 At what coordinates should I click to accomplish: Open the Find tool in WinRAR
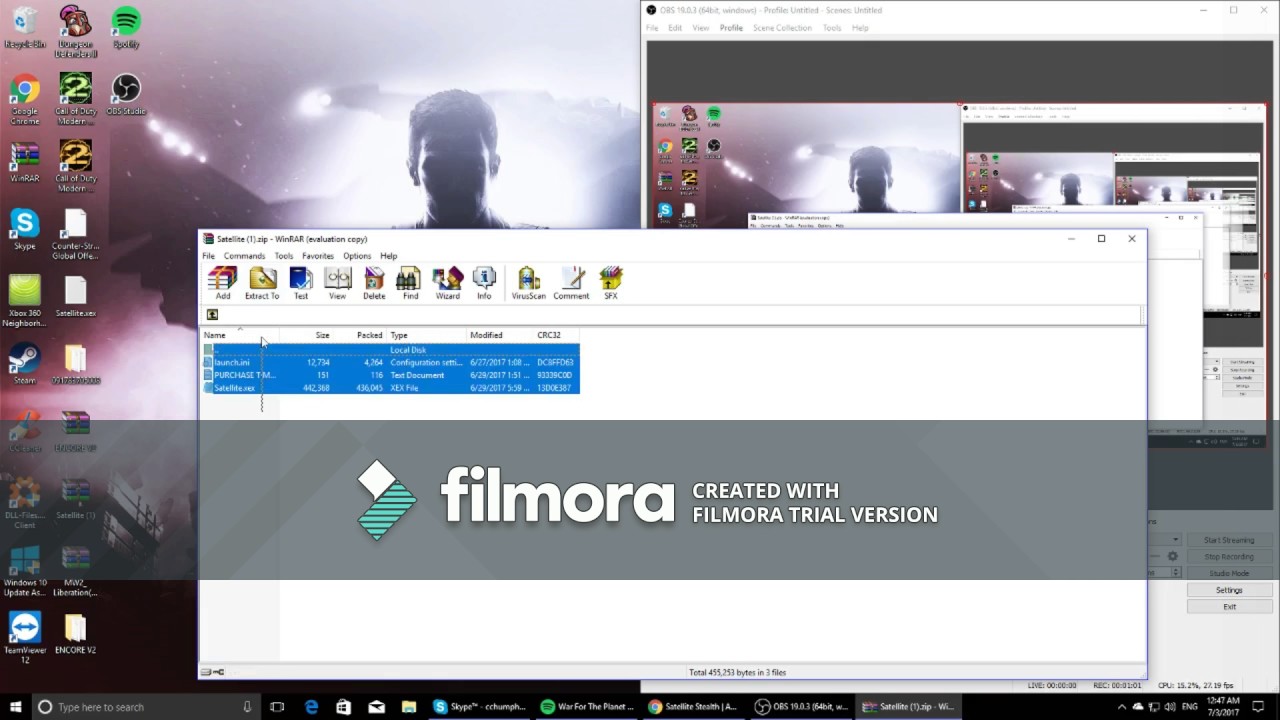tap(410, 283)
